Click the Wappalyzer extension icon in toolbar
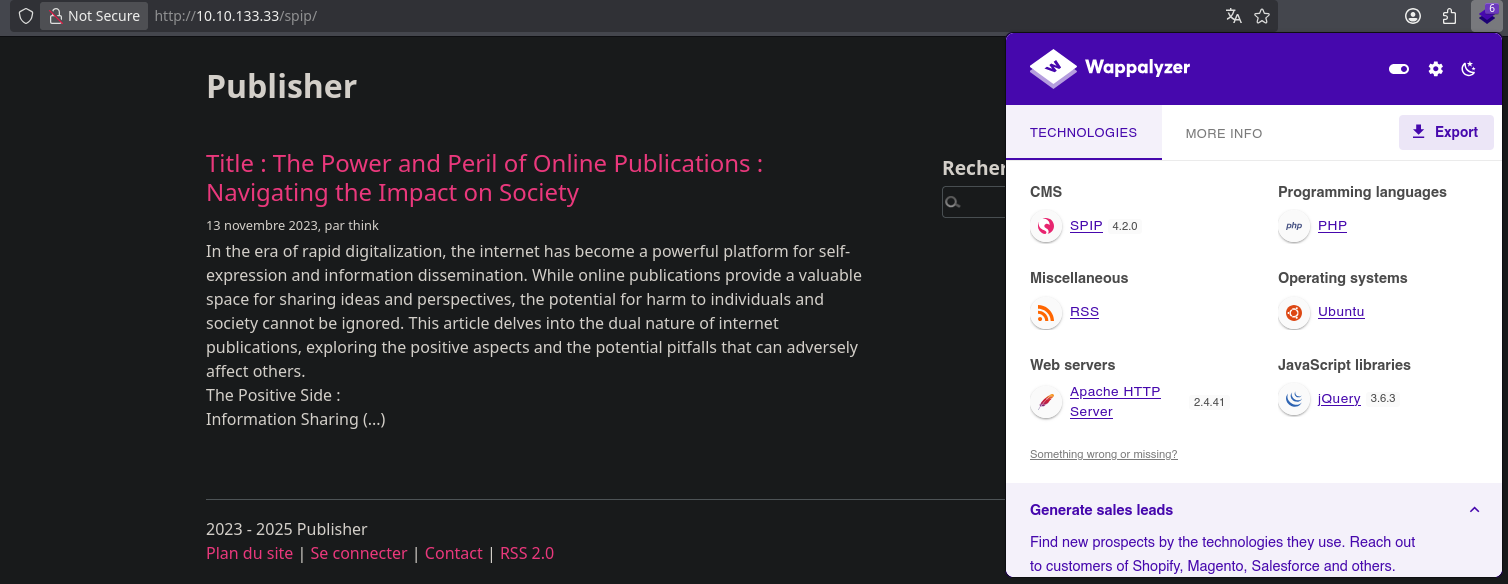This screenshot has height=584, width=1508. (x=1487, y=16)
